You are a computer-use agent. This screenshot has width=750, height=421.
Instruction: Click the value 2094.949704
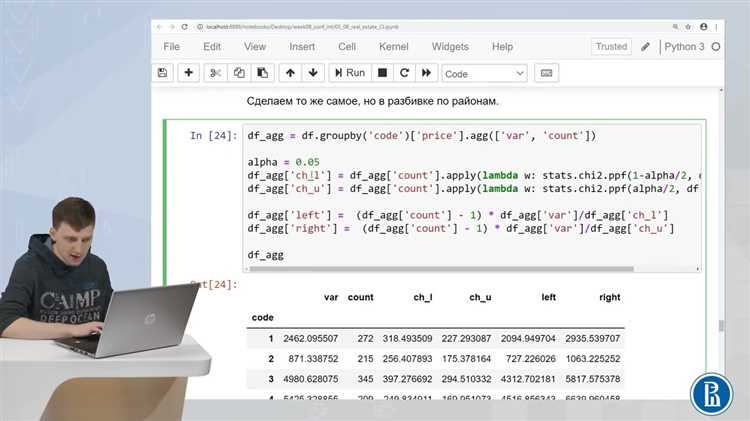point(528,338)
